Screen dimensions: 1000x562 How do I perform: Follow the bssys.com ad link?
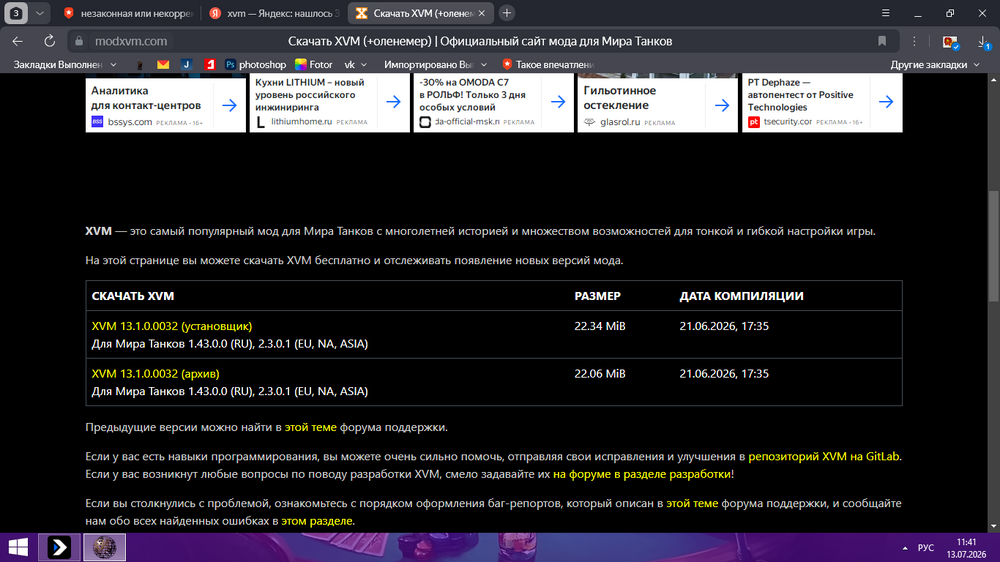130,122
